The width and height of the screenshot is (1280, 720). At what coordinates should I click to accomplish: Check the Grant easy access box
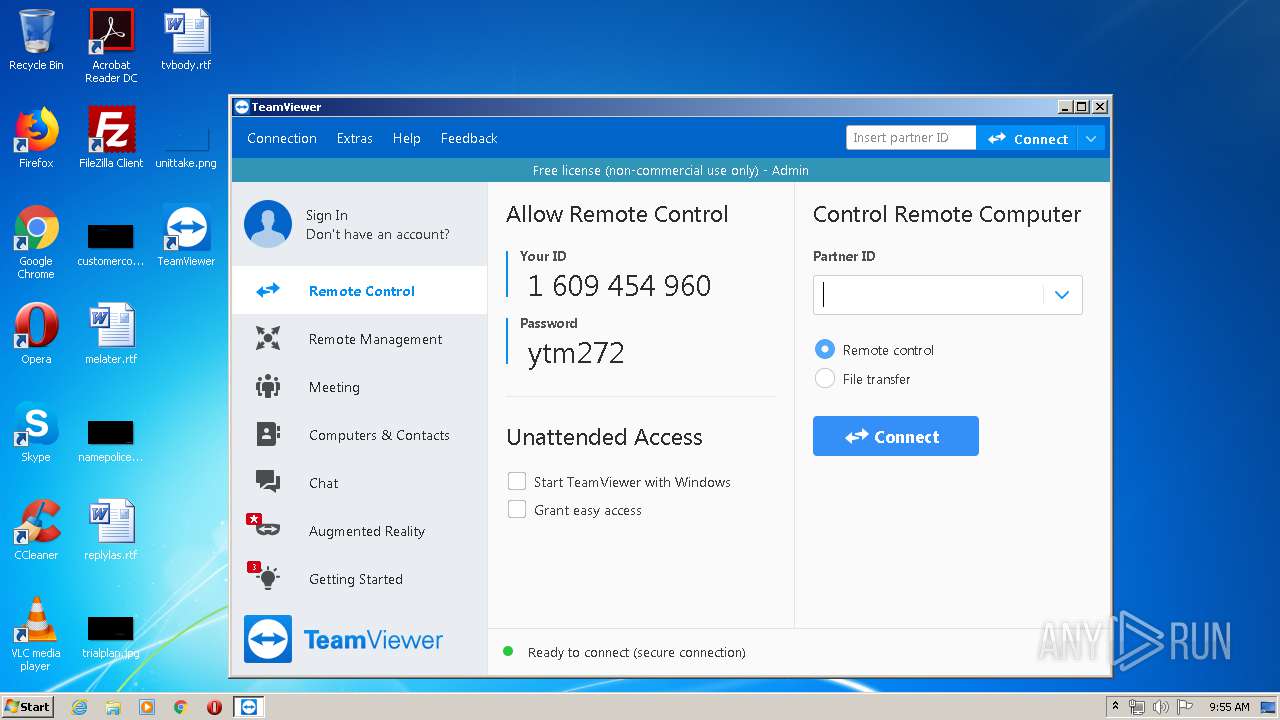(517, 510)
